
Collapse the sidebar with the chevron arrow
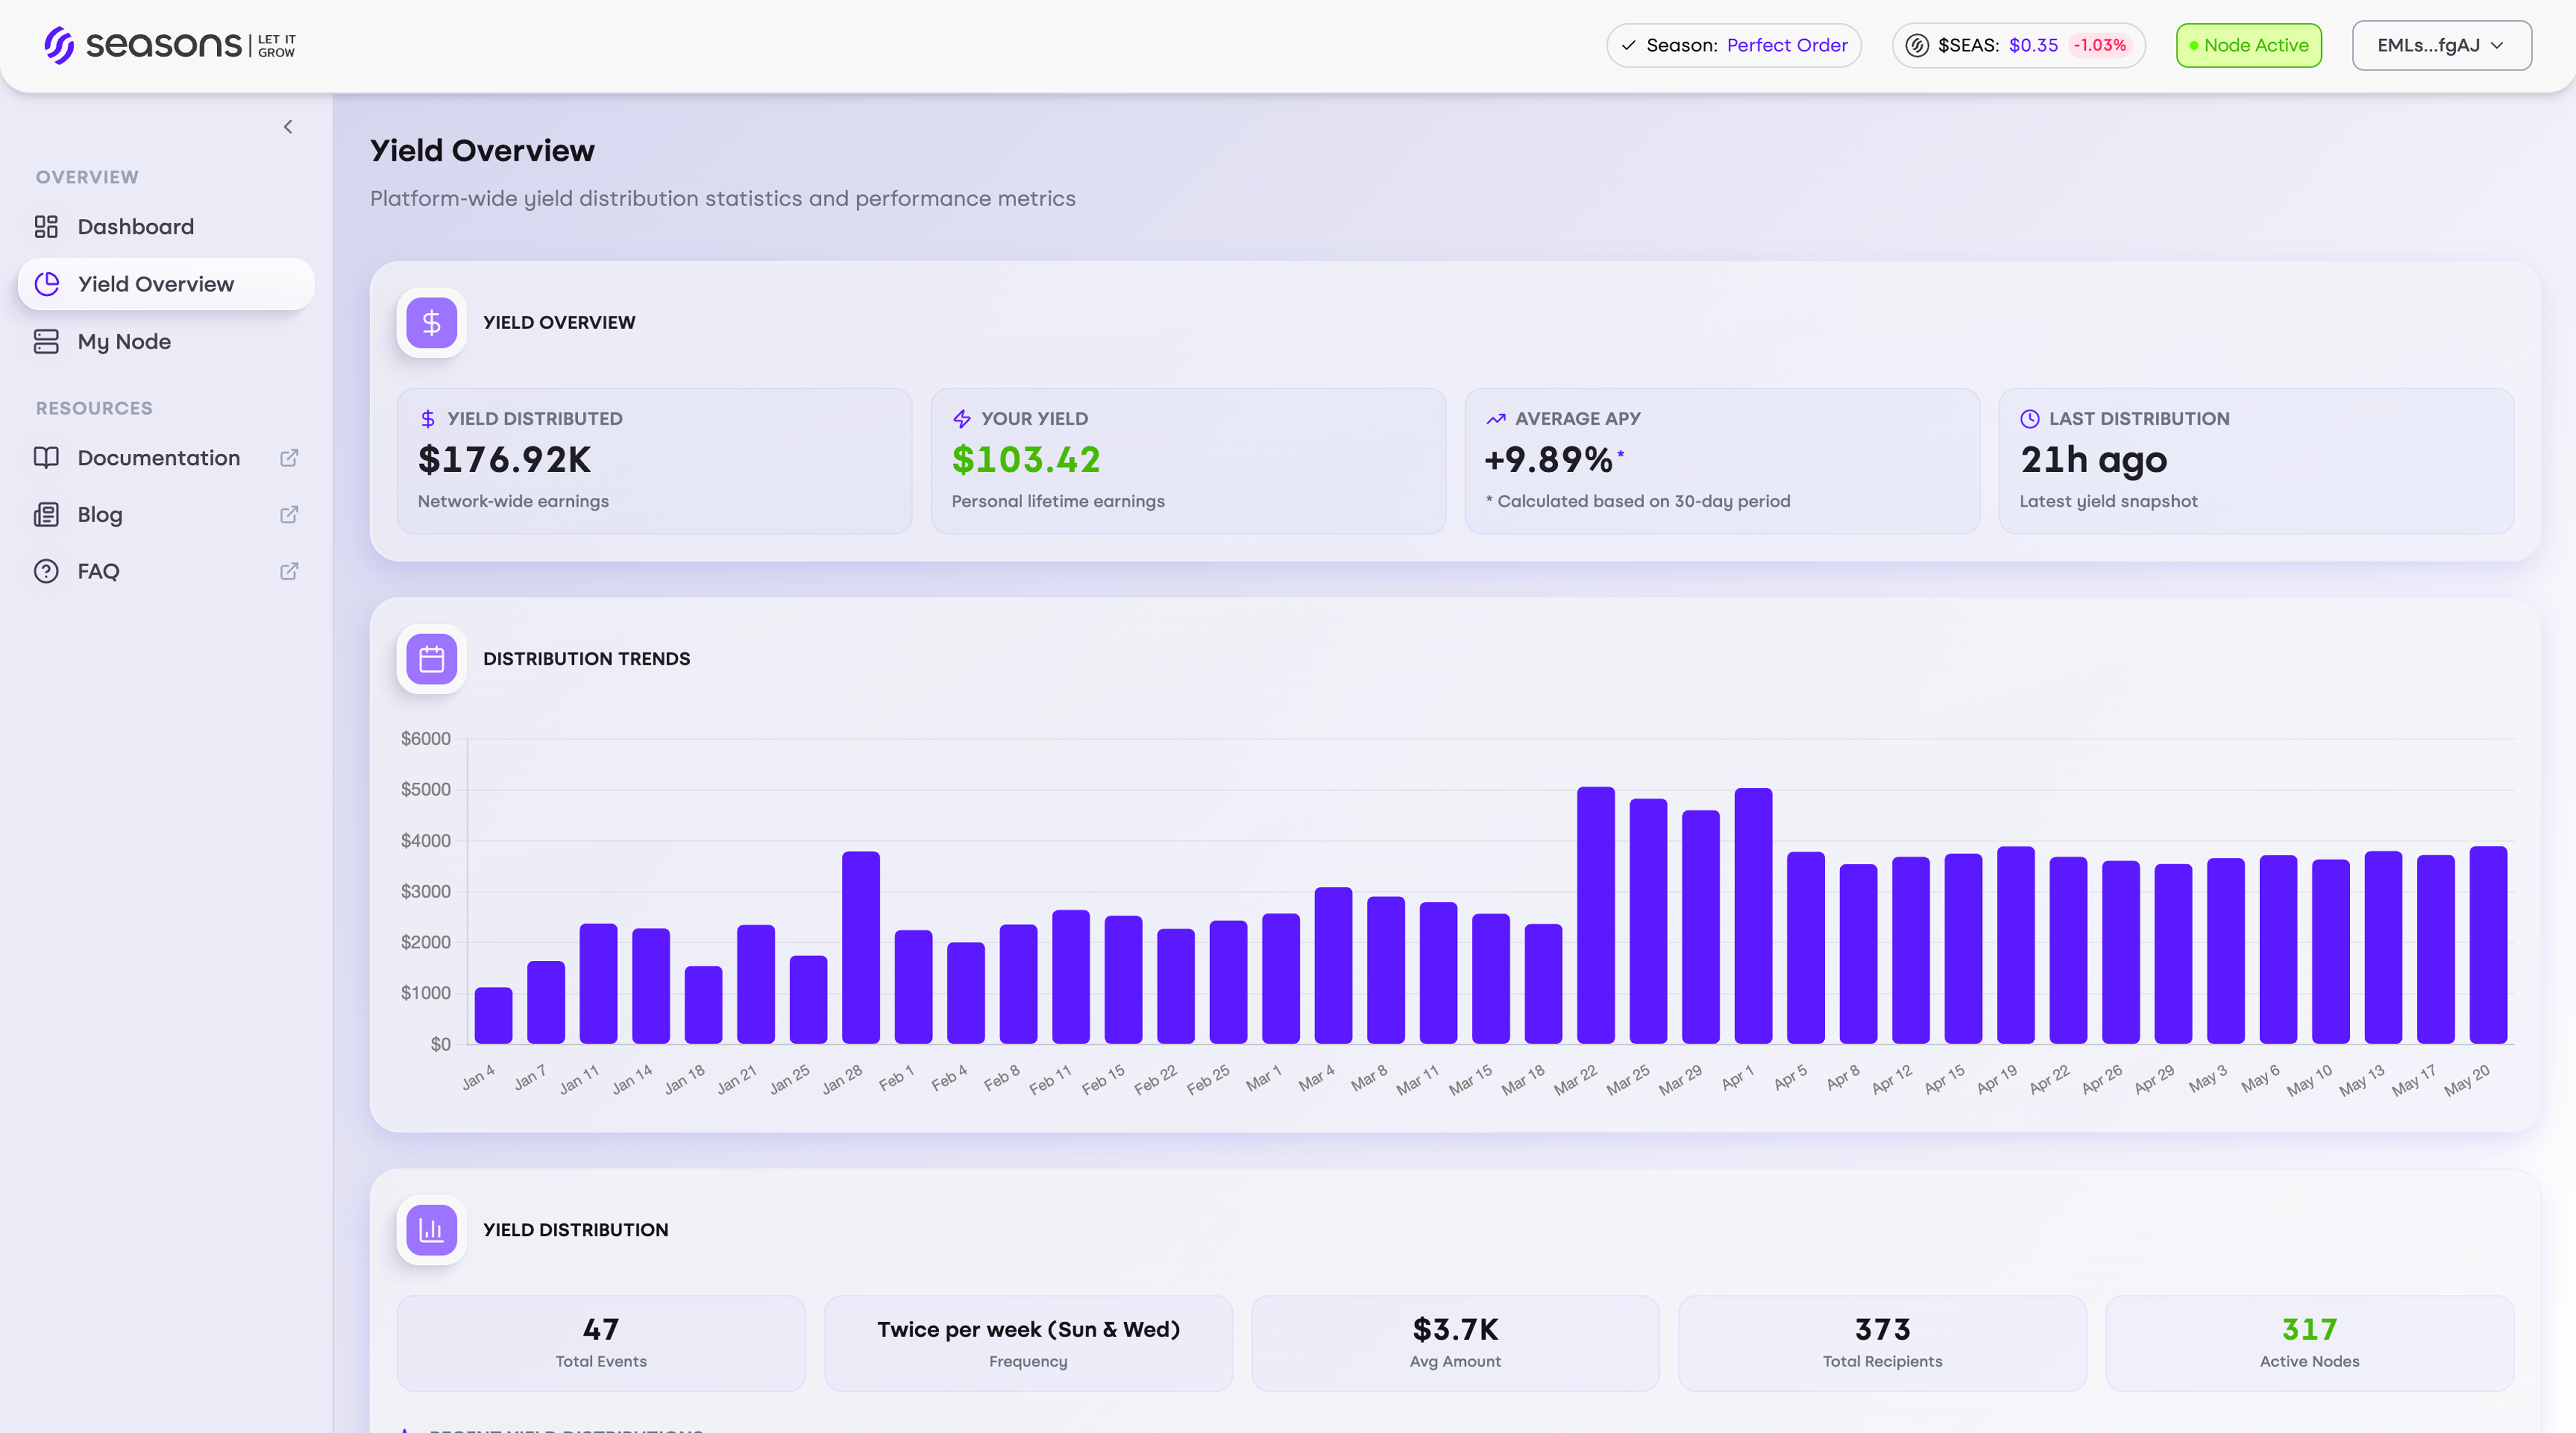point(288,127)
